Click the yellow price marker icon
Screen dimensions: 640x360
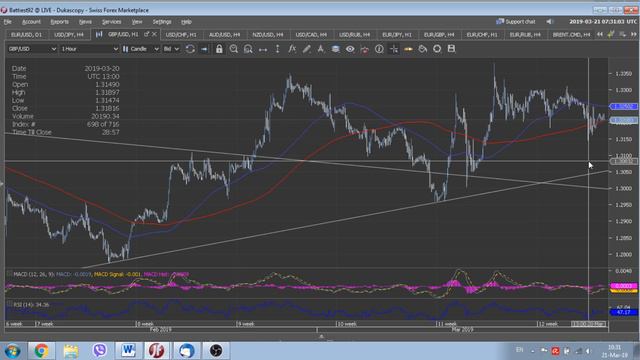click(408, 49)
